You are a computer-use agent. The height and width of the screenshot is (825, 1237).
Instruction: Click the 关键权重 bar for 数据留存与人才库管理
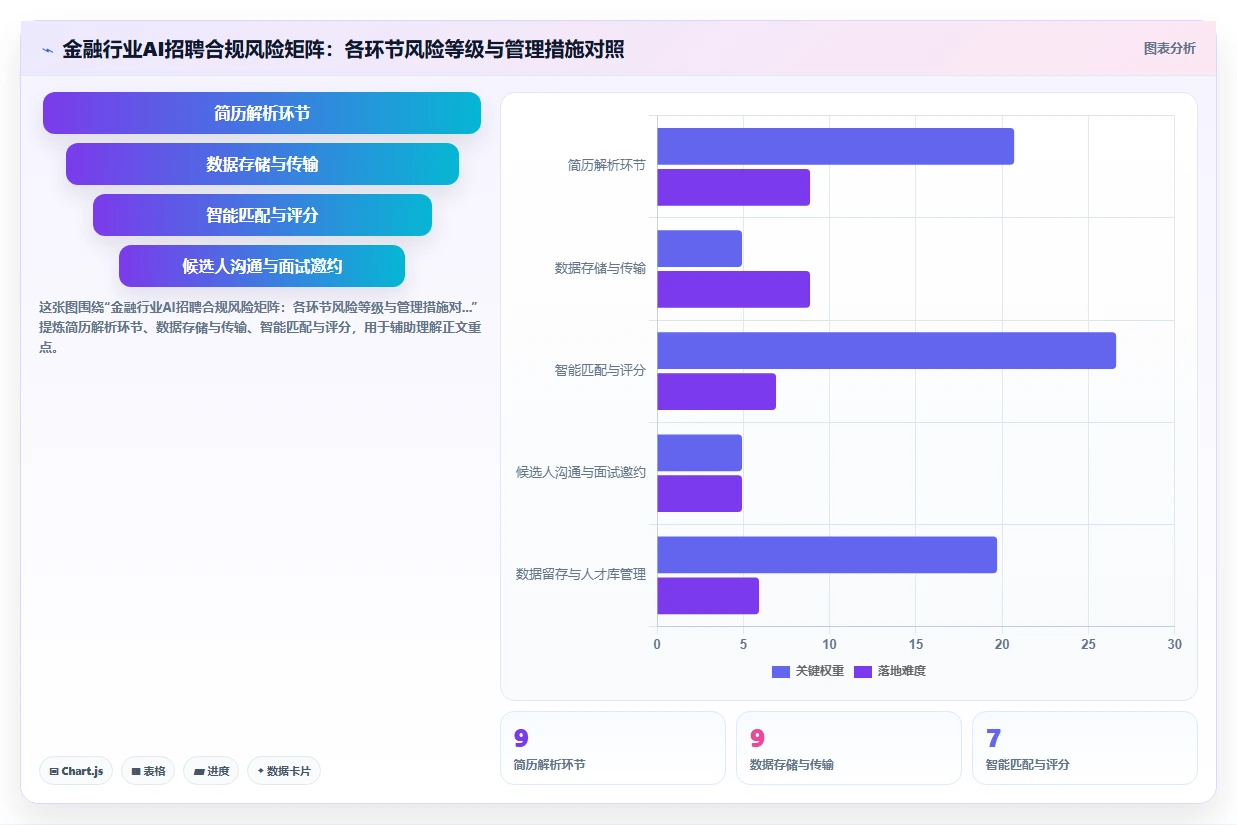coord(827,554)
